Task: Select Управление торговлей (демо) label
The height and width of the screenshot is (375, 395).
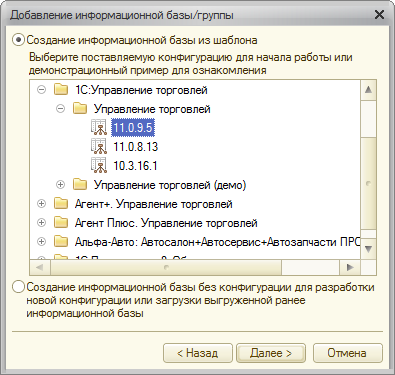Action: coord(170,185)
